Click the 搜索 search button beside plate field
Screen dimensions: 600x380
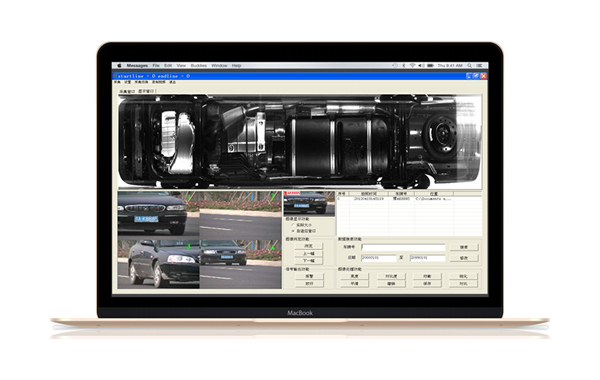point(464,248)
